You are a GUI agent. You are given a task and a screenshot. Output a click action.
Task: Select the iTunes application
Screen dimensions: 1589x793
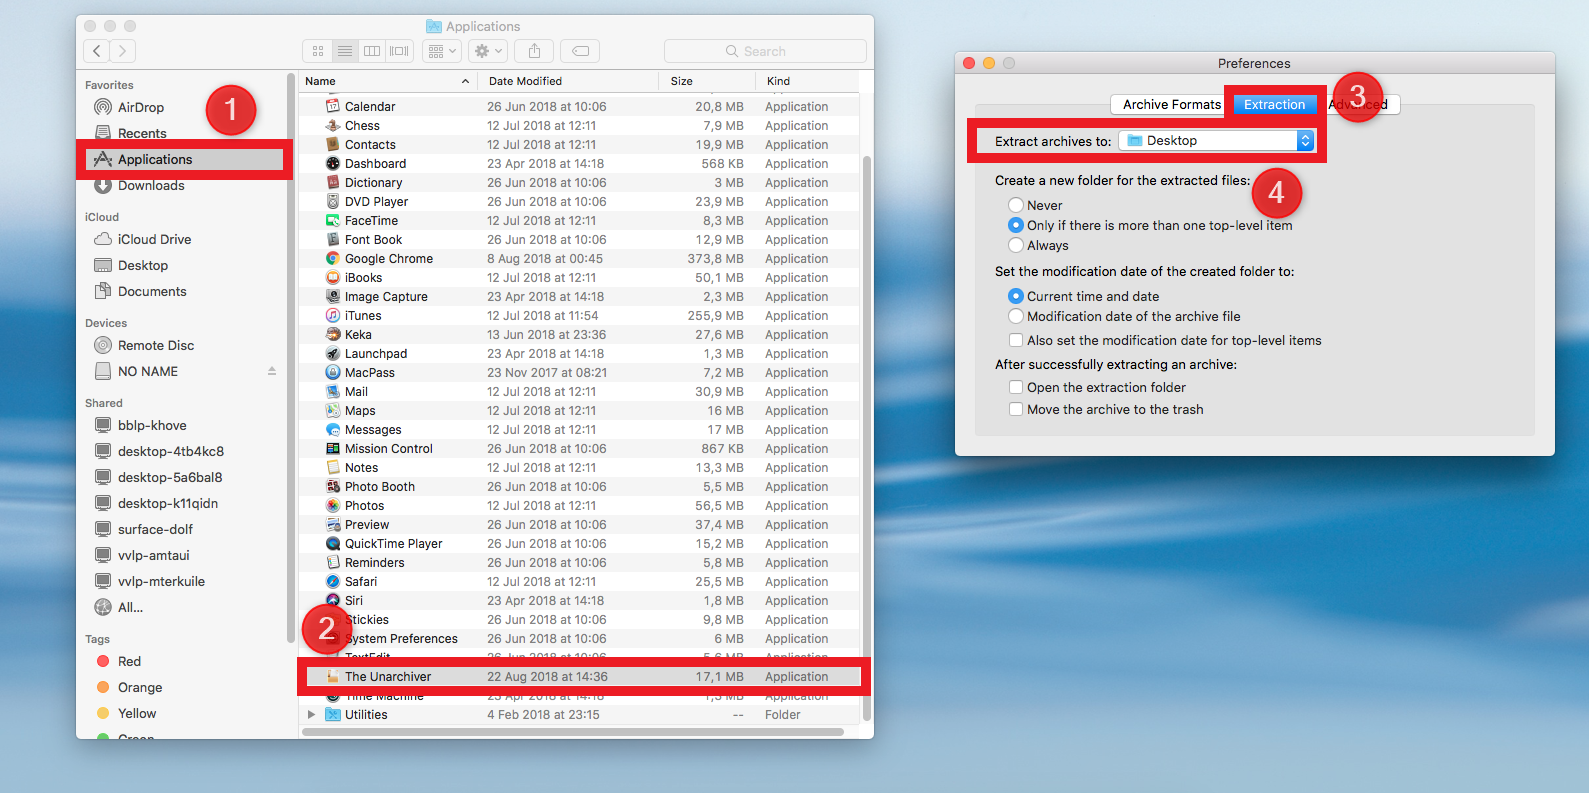[578, 315]
